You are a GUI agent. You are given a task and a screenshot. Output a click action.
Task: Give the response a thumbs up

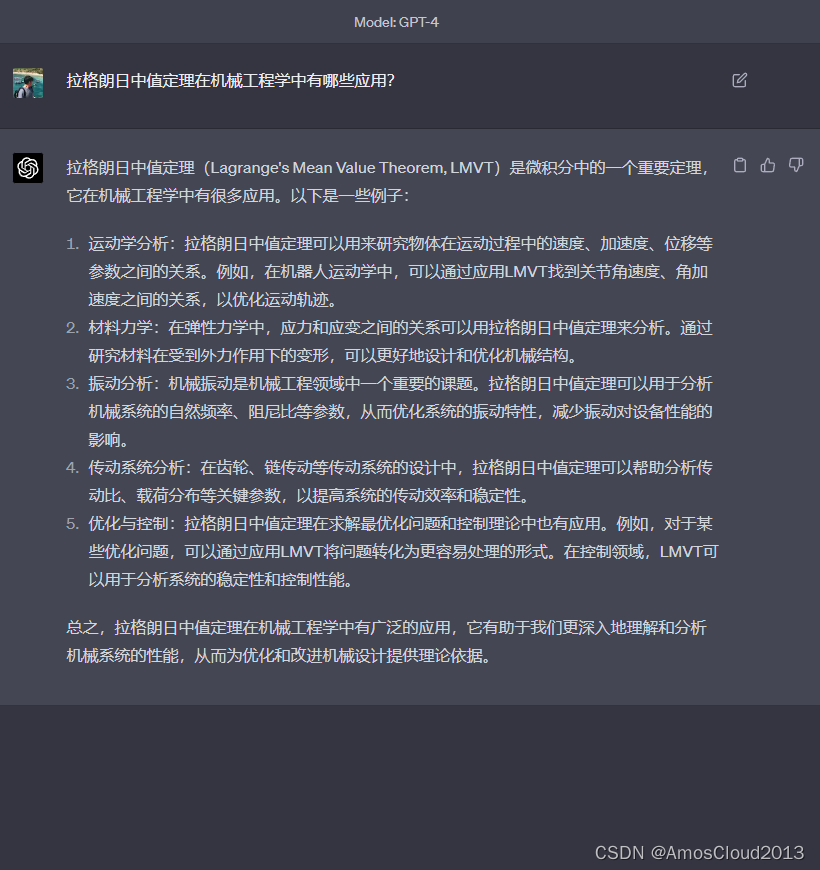click(x=768, y=165)
